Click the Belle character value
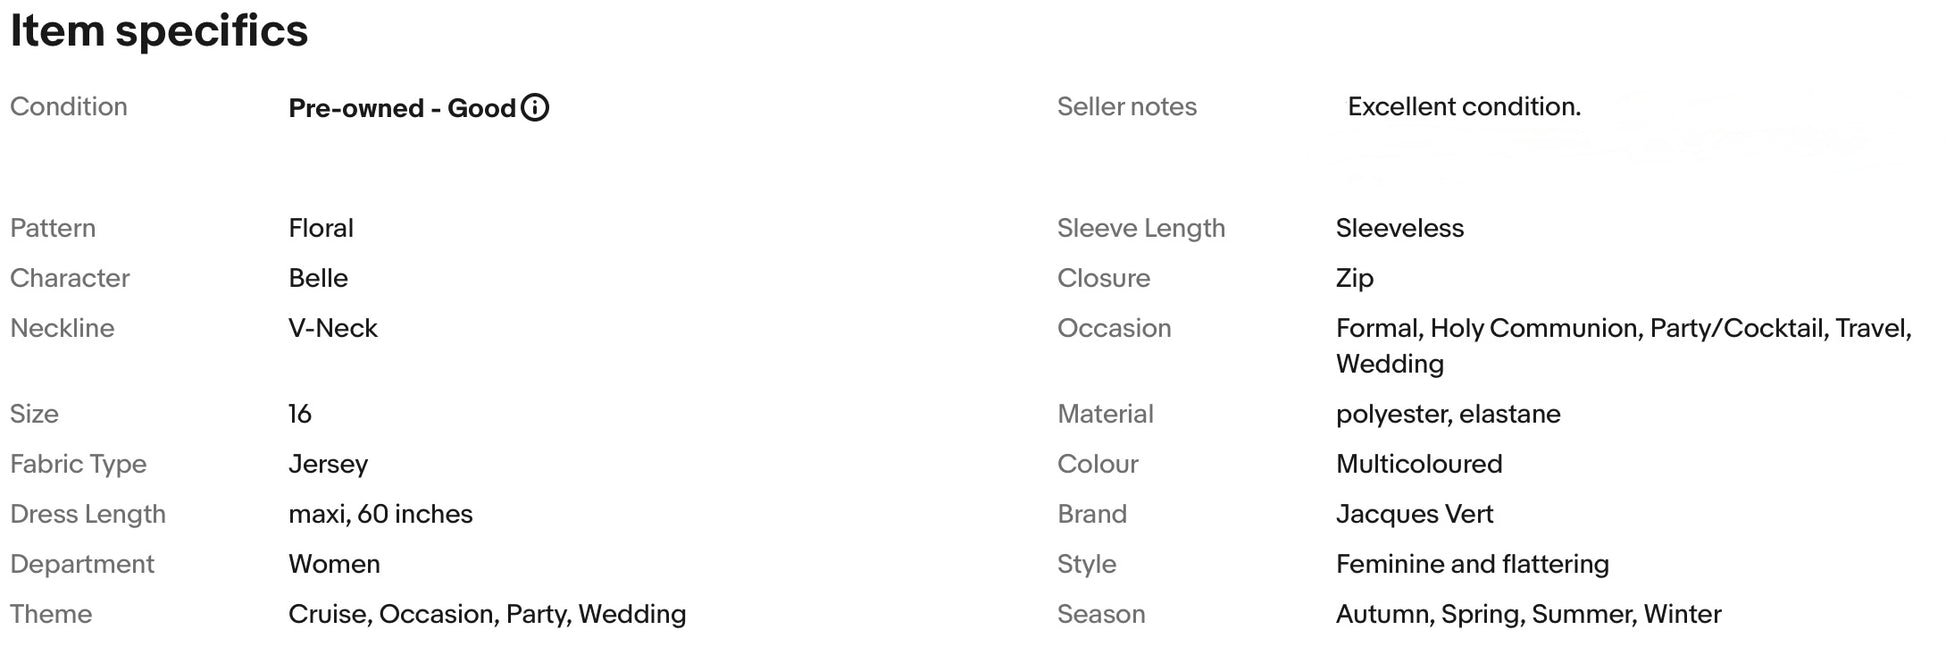This screenshot has width=1946, height=655. 318,278
